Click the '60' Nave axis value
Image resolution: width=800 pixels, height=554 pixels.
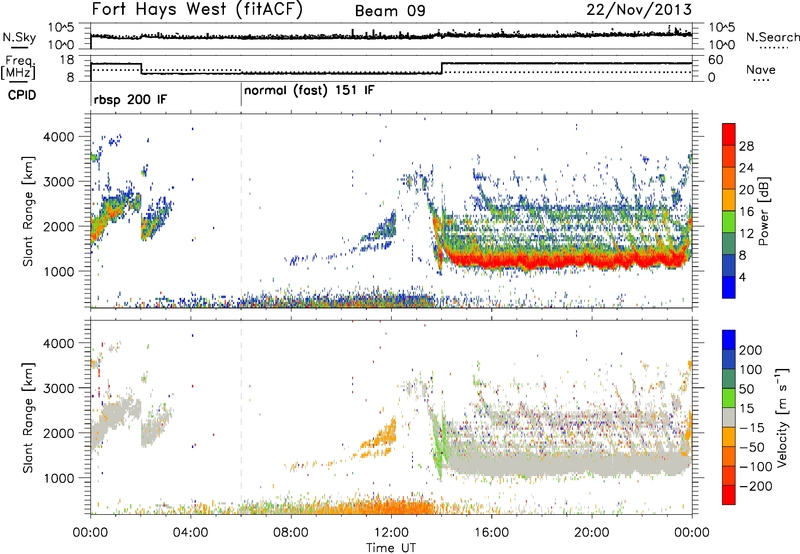coord(715,60)
